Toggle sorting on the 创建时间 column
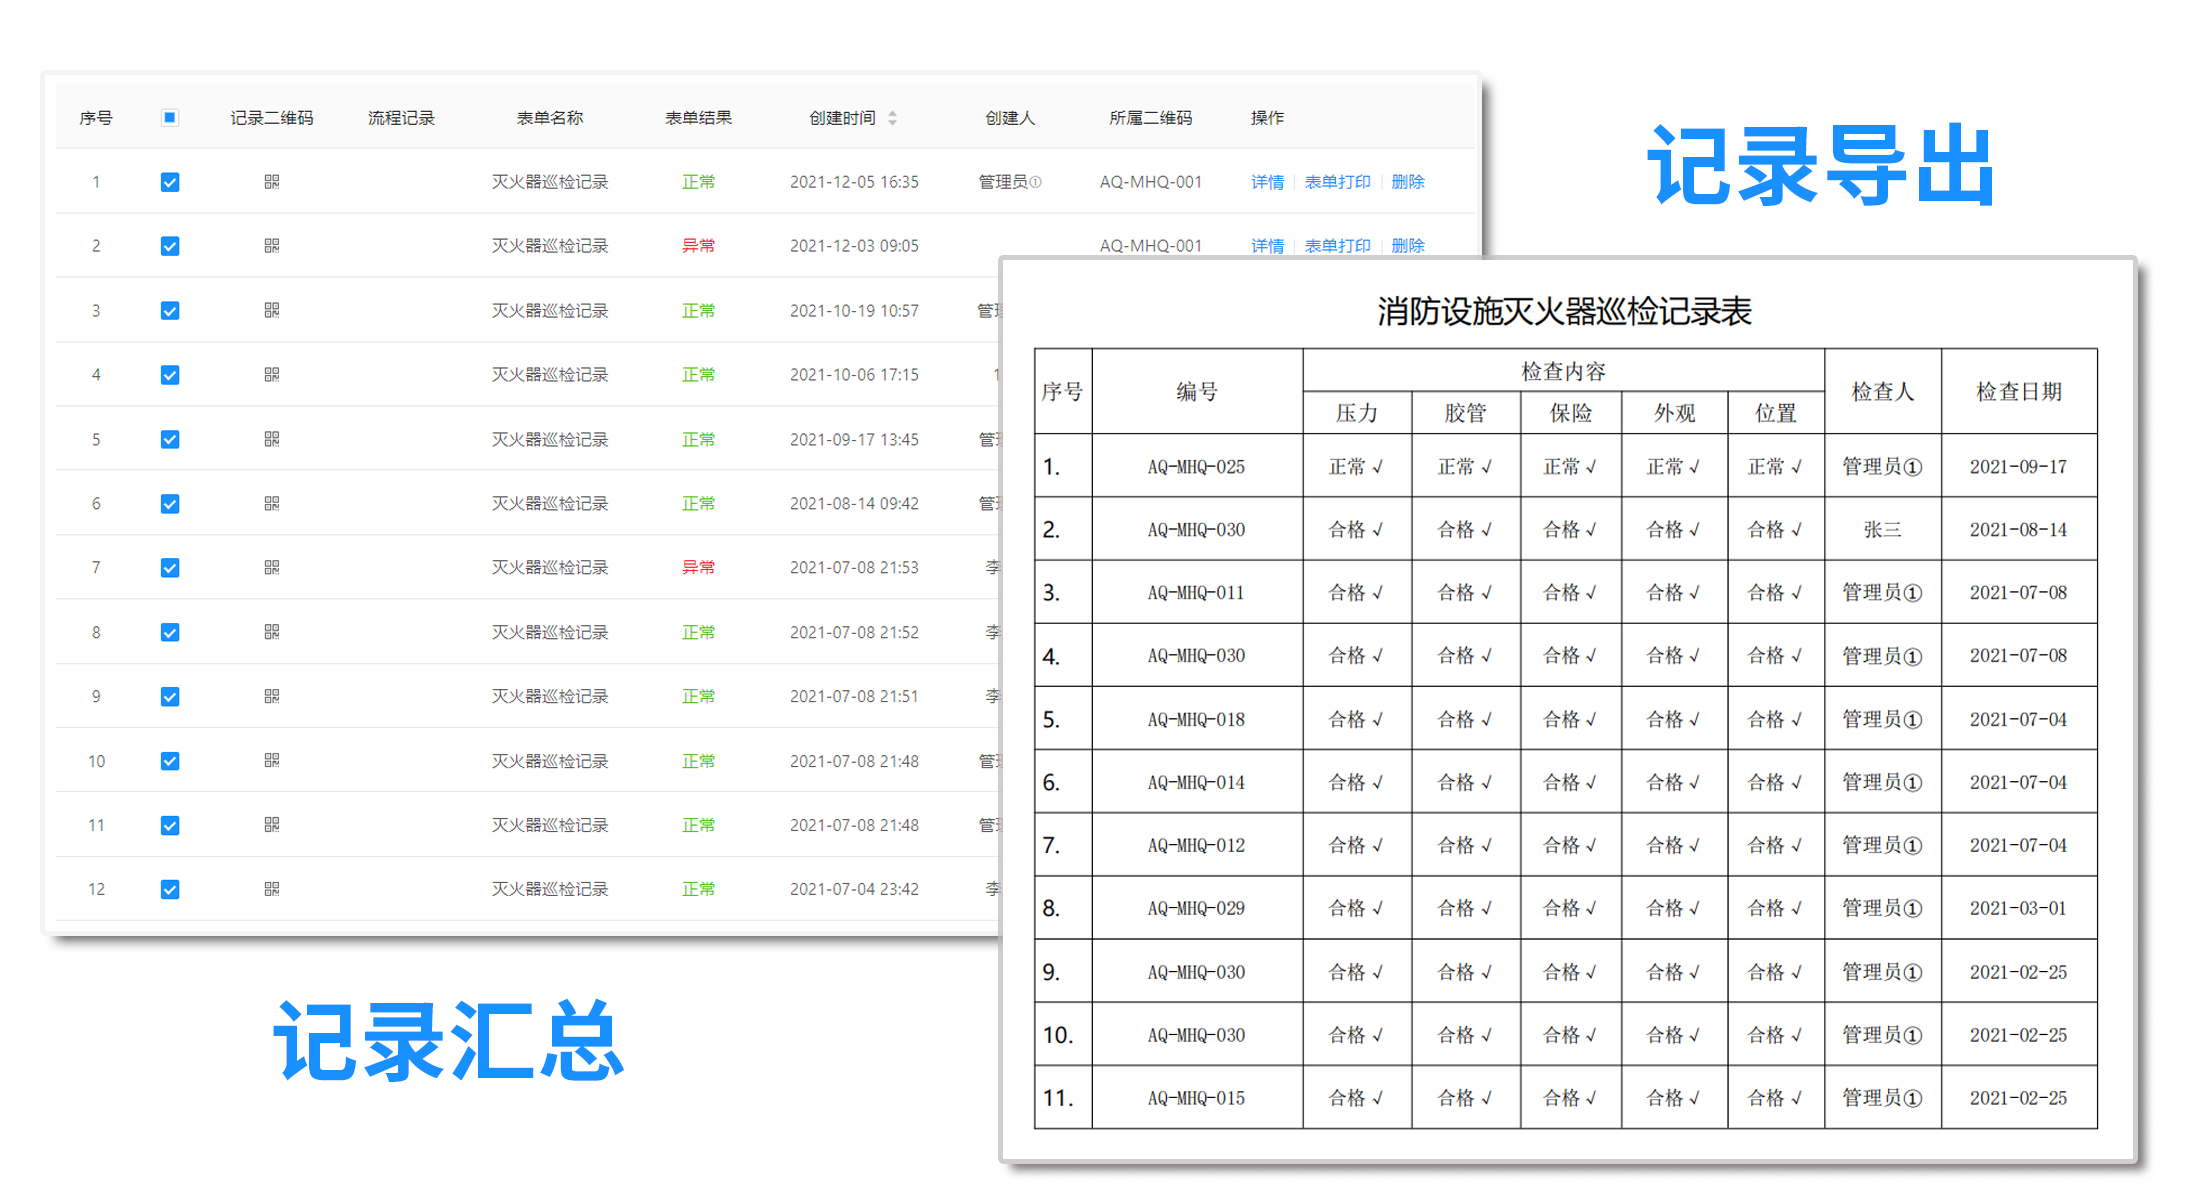2200x1200 pixels. point(895,117)
